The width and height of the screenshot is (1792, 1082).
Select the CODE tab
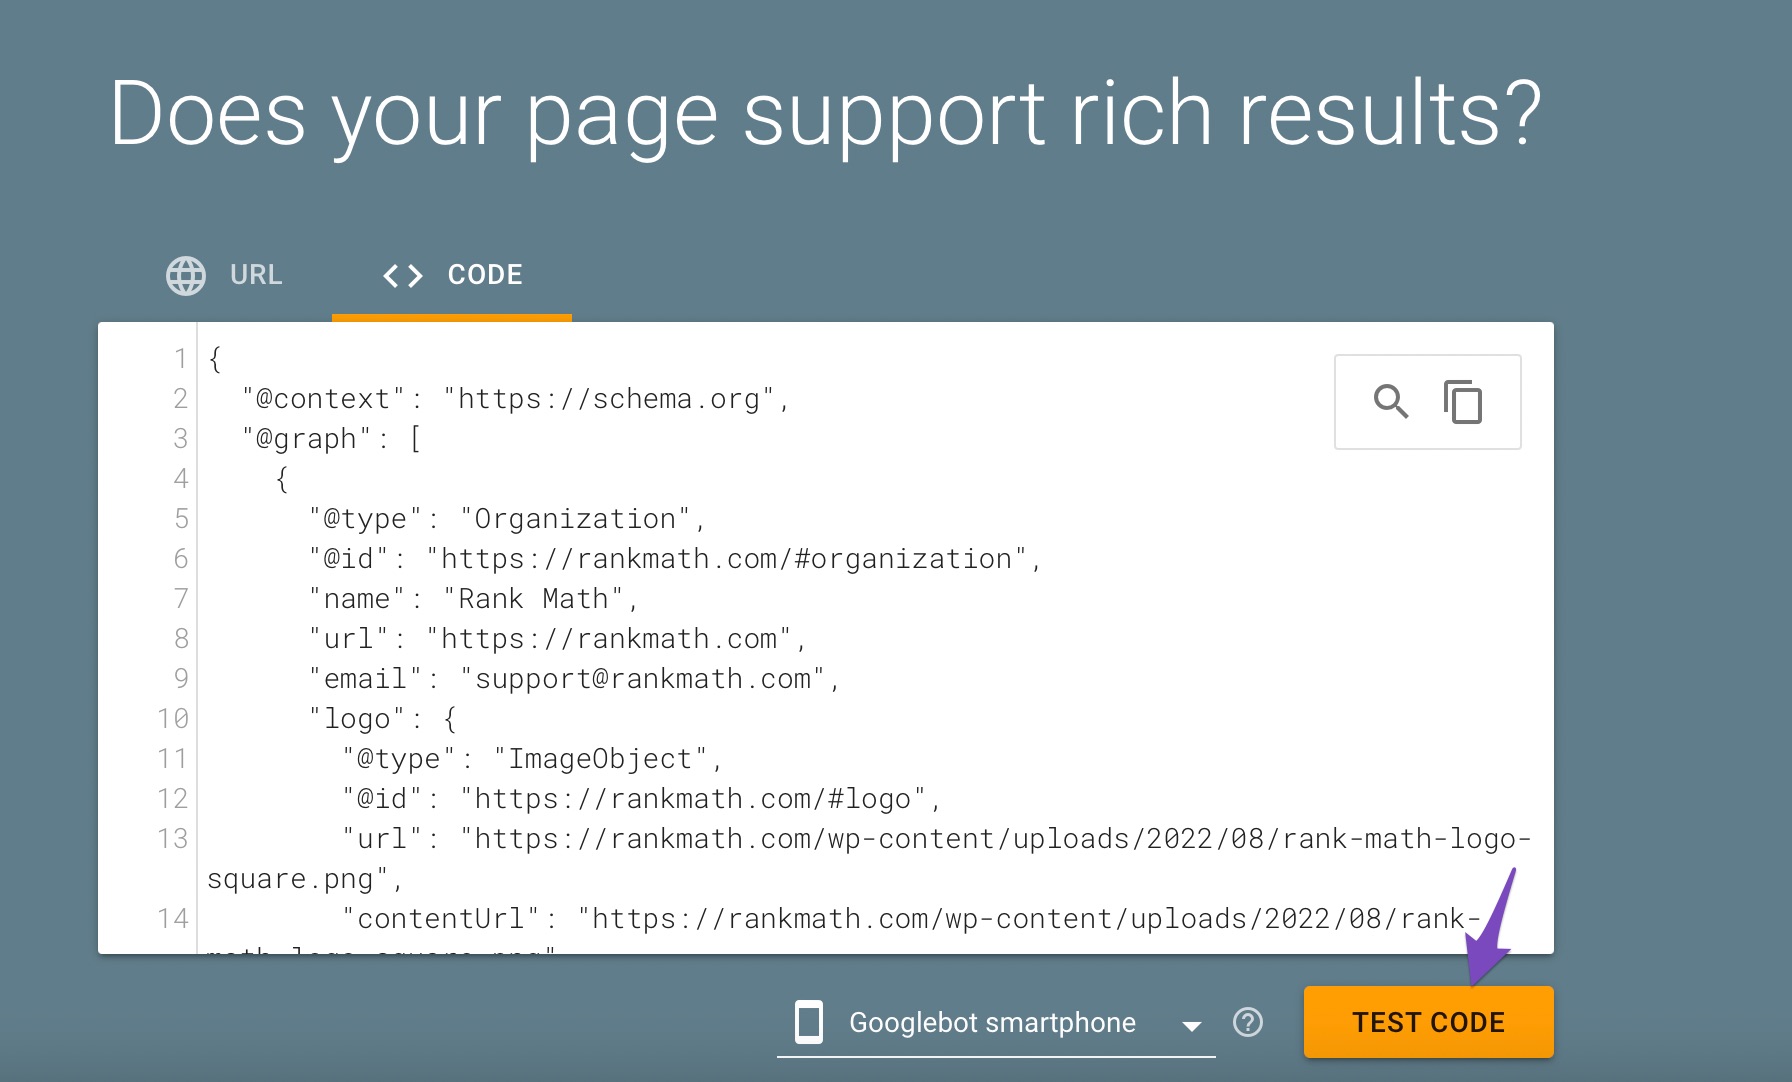[452, 275]
